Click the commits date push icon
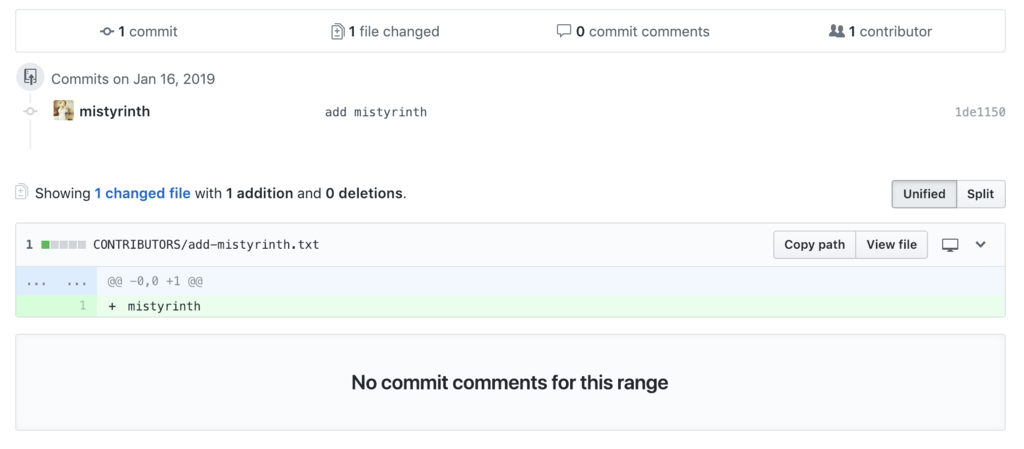 [30, 77]
